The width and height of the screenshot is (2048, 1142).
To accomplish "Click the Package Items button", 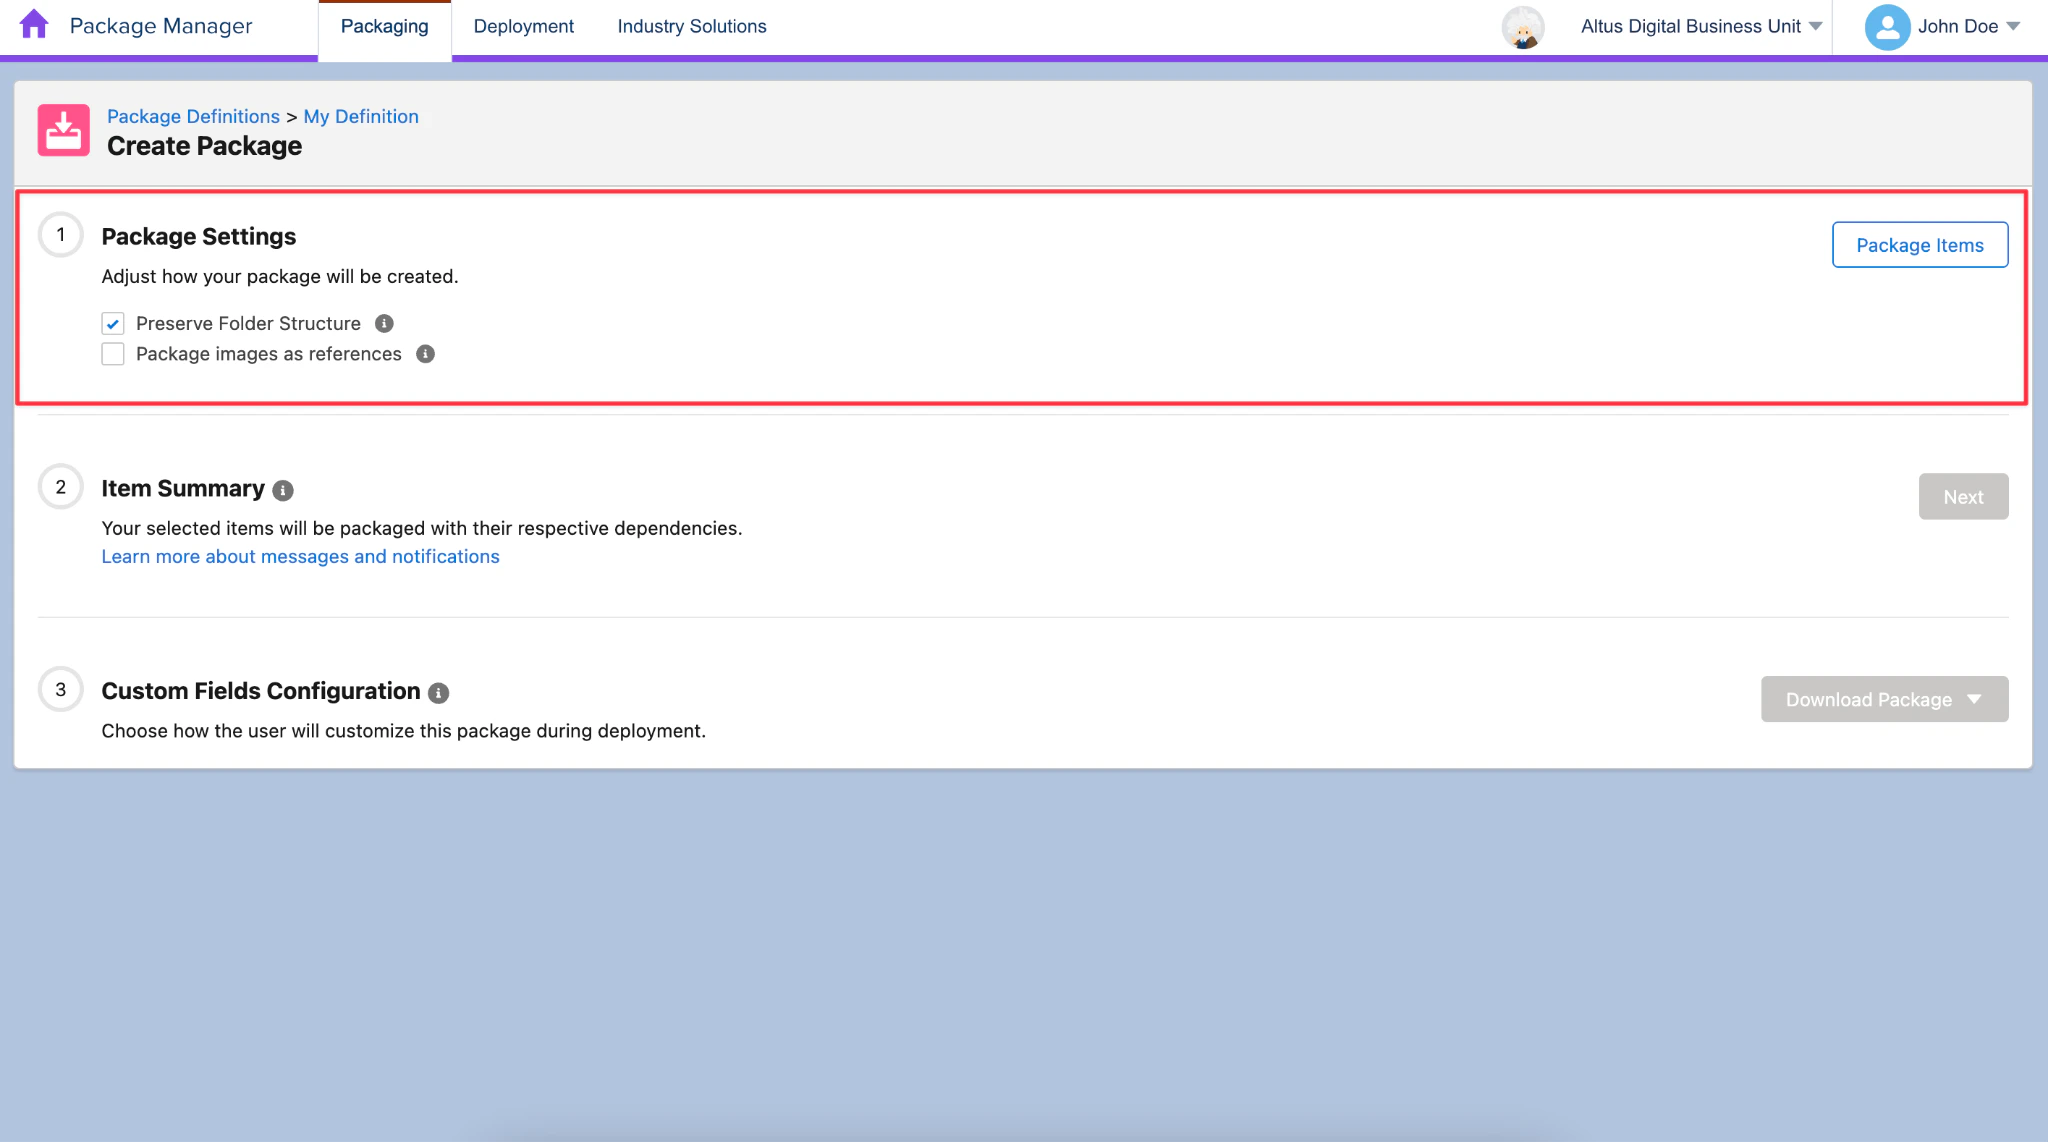I will [1919, 245].
